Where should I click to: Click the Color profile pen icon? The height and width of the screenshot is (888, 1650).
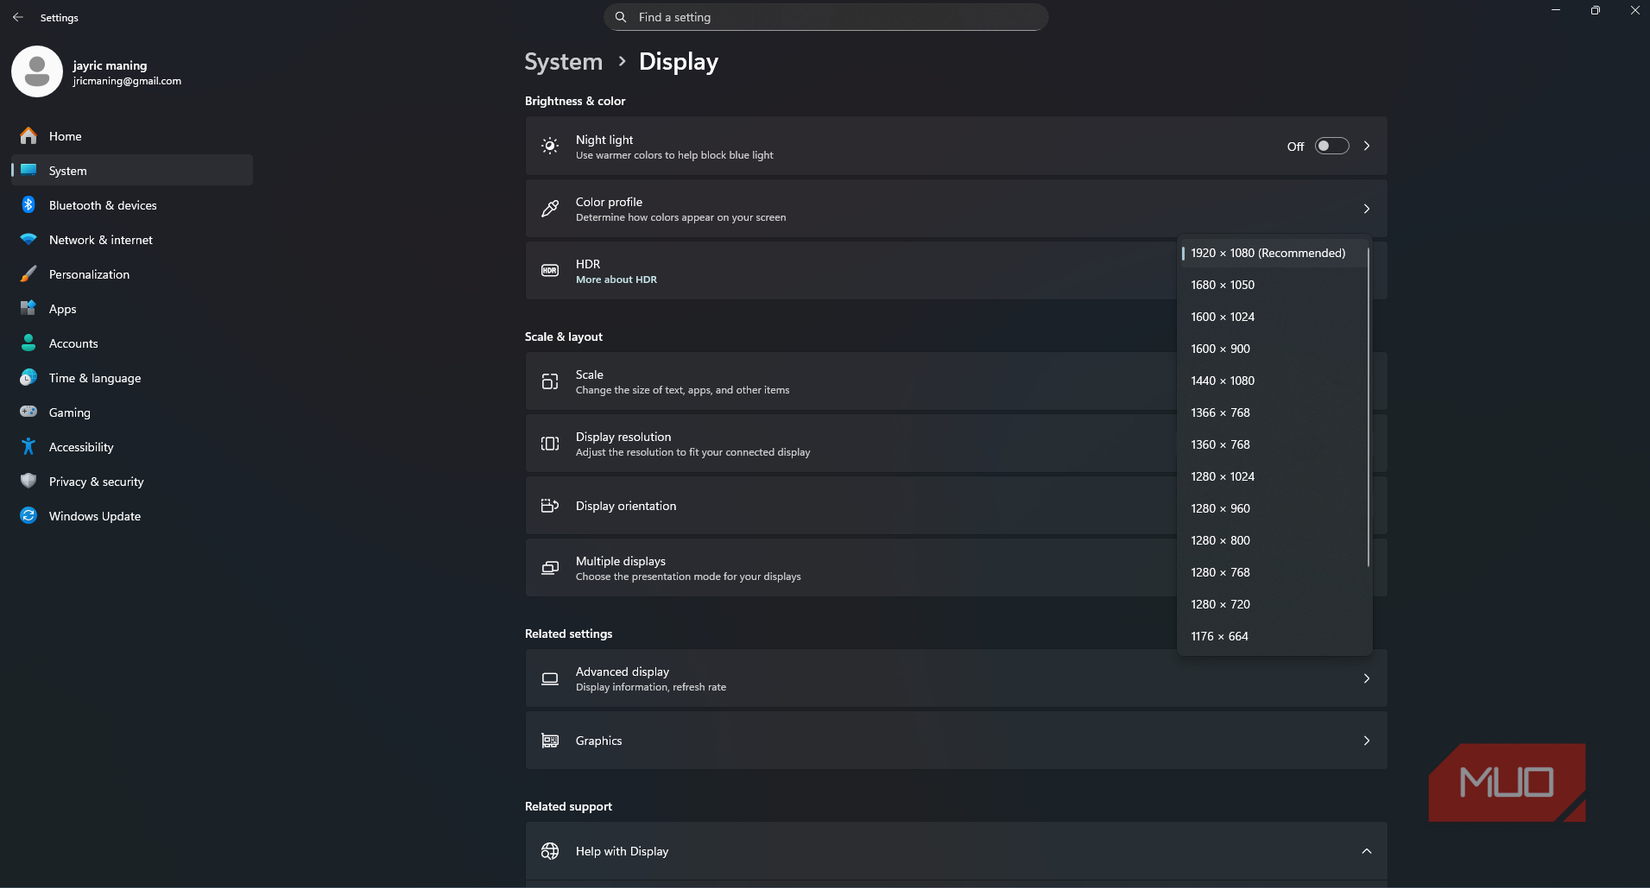tap(550, 208)
